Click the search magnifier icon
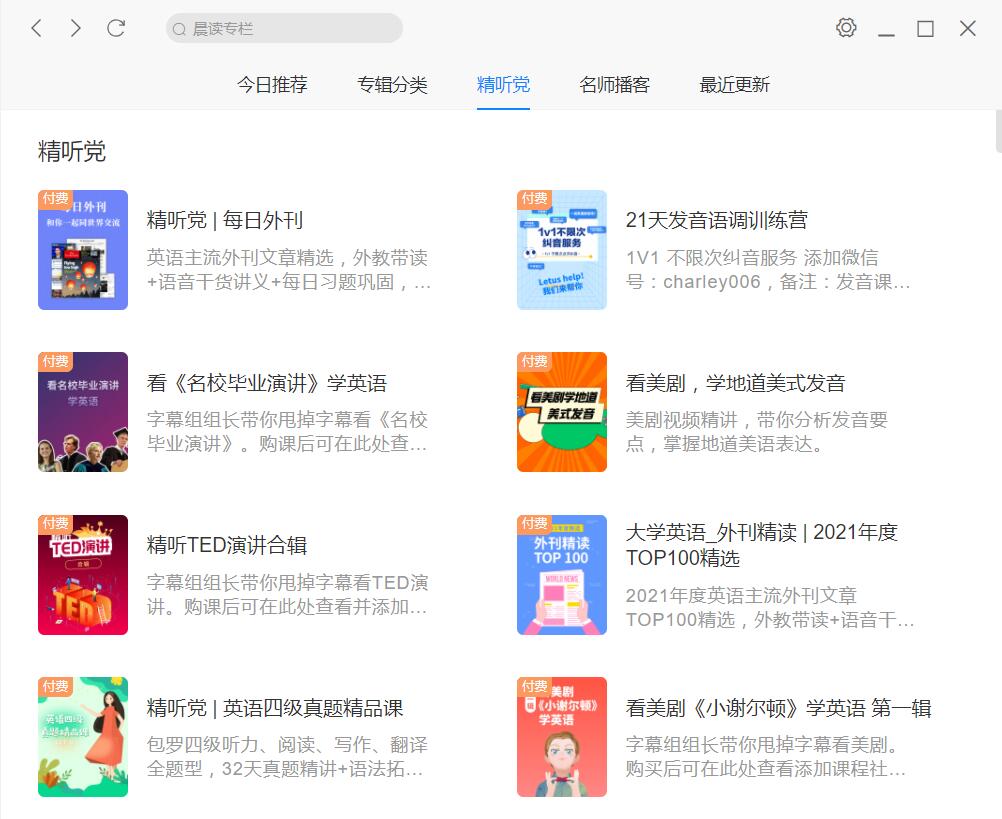This screenshot has width=1002, height=819. (179, 29)
